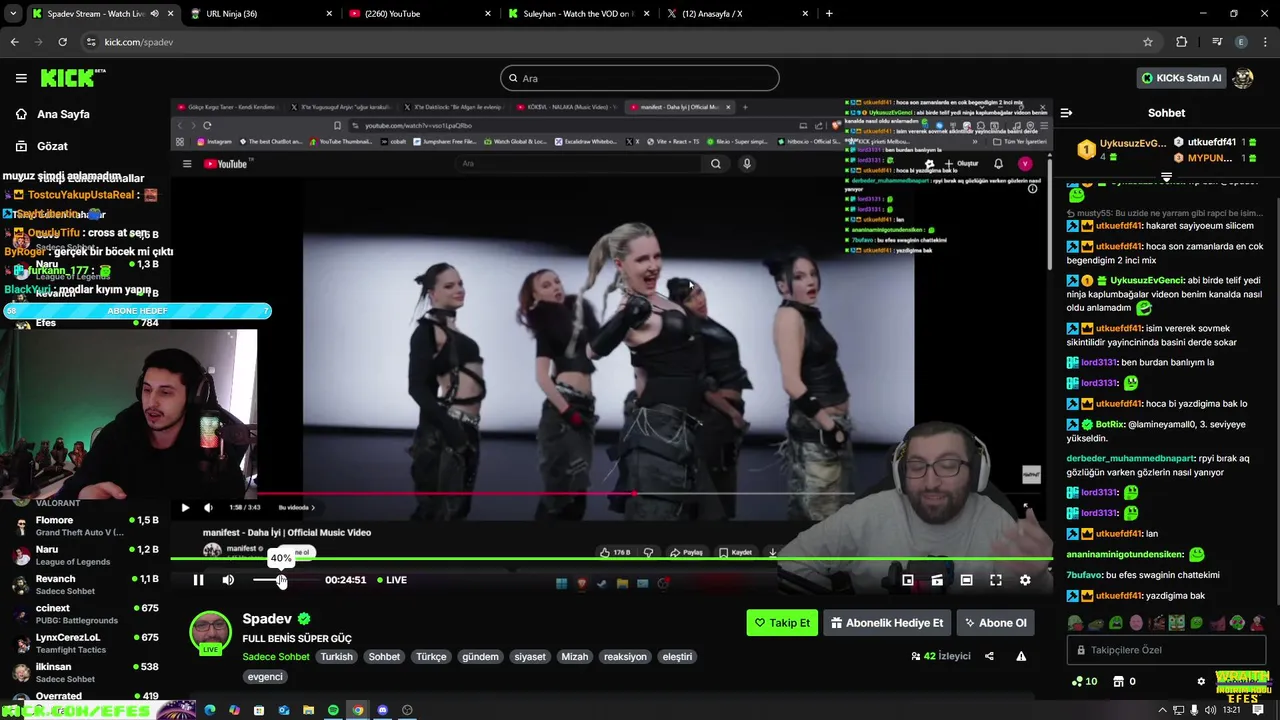Mute the Kick player volume icon

click(228, 580)
